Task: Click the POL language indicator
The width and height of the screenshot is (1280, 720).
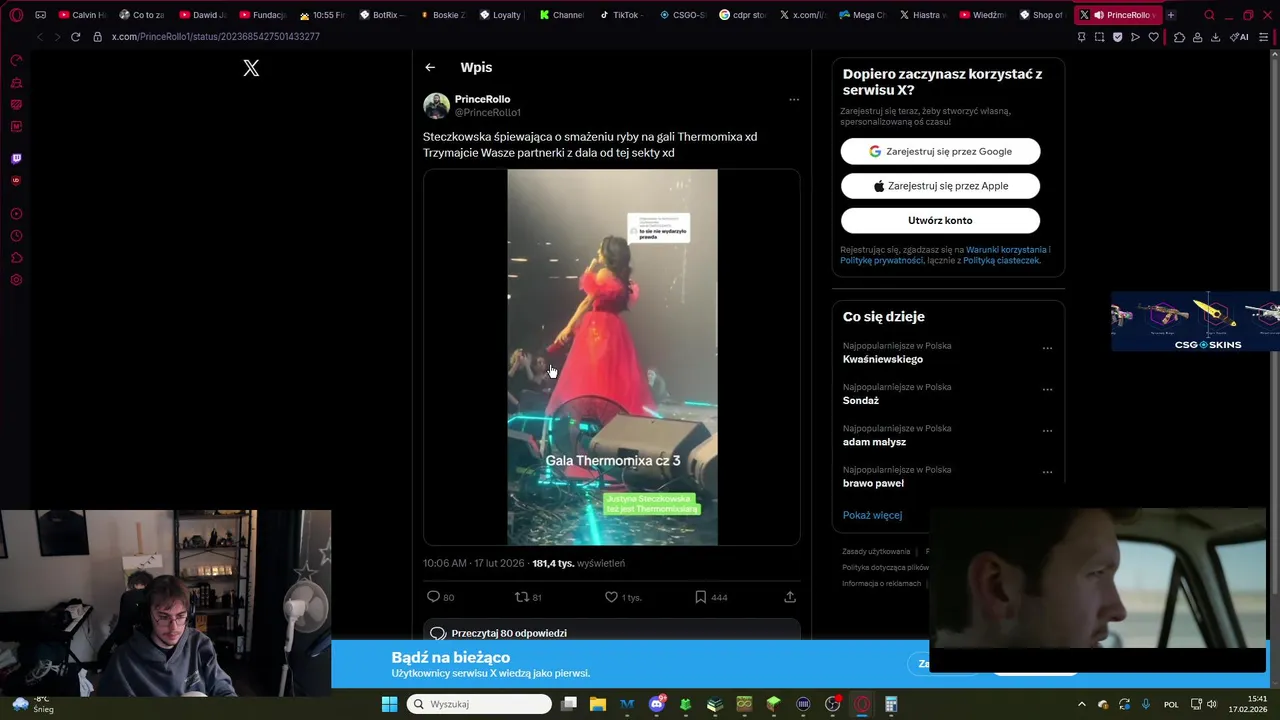Action: [x=1171, y=704]
